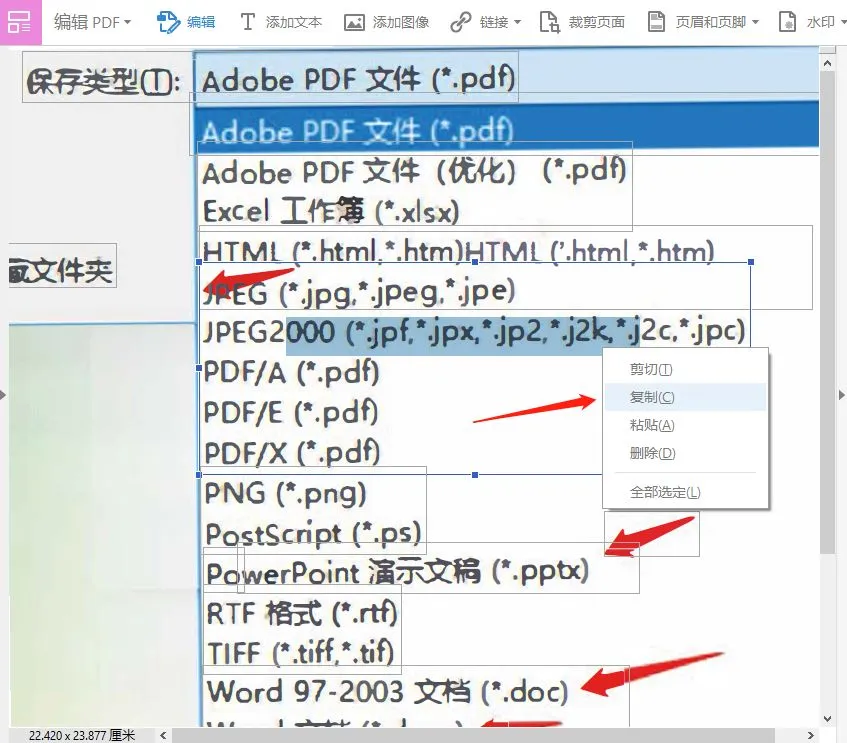
Task: Click the pink panel layout icon
Action: coord(20,22)
